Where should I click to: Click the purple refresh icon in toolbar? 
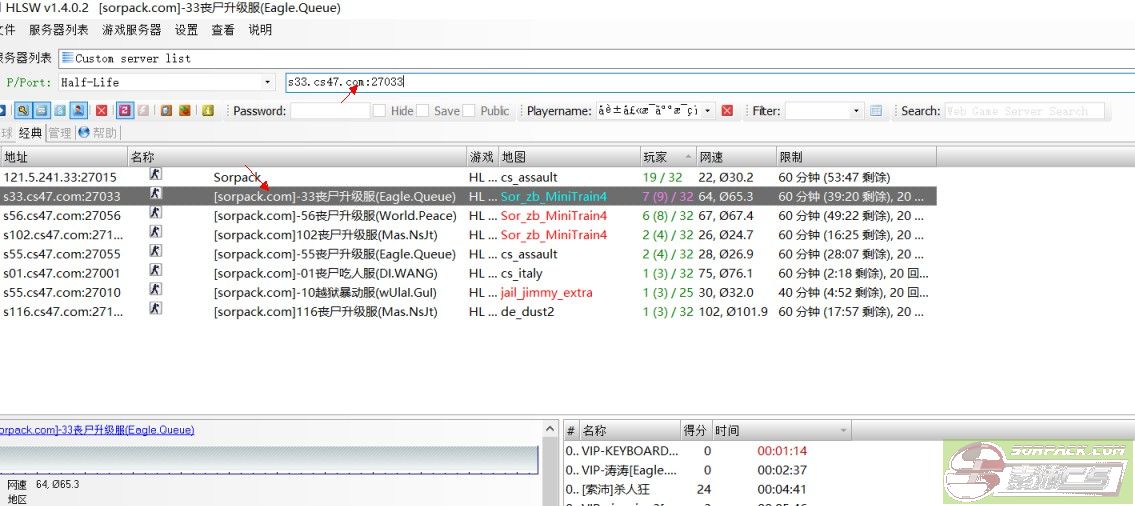(x=125, y=111)
